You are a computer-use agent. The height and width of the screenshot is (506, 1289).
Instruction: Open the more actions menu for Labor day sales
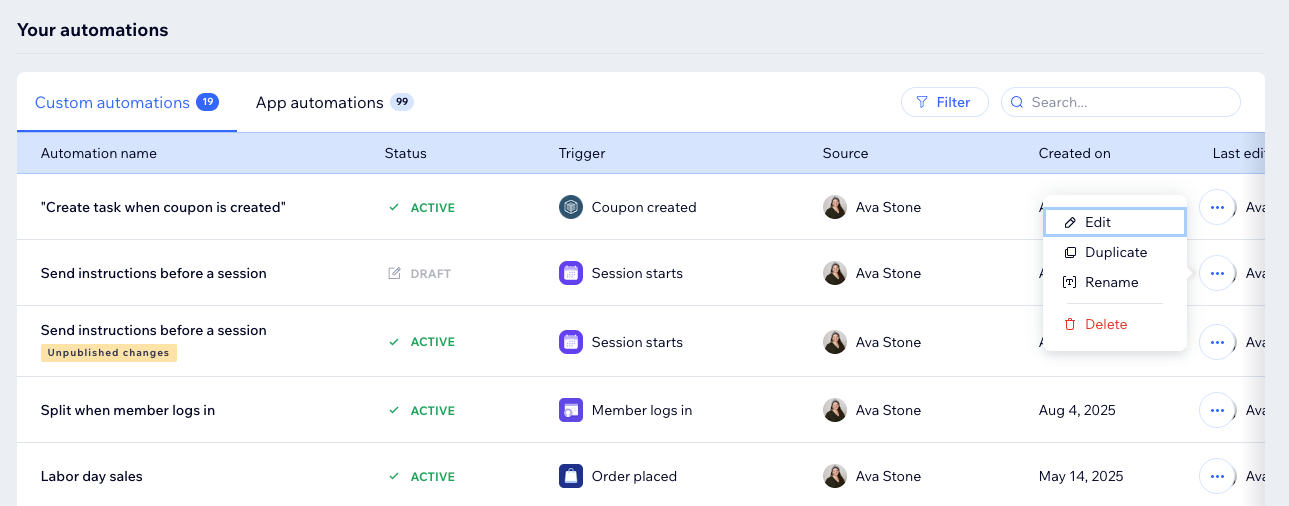click(1216, 476)
